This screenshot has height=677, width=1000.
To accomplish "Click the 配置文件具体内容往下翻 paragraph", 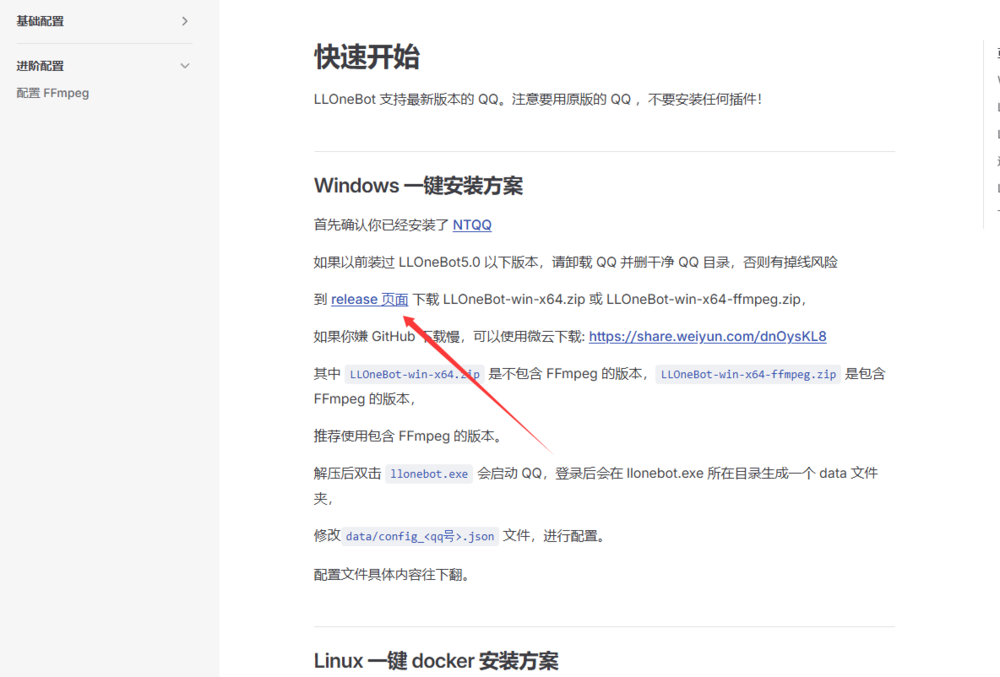I will [391, 575].
